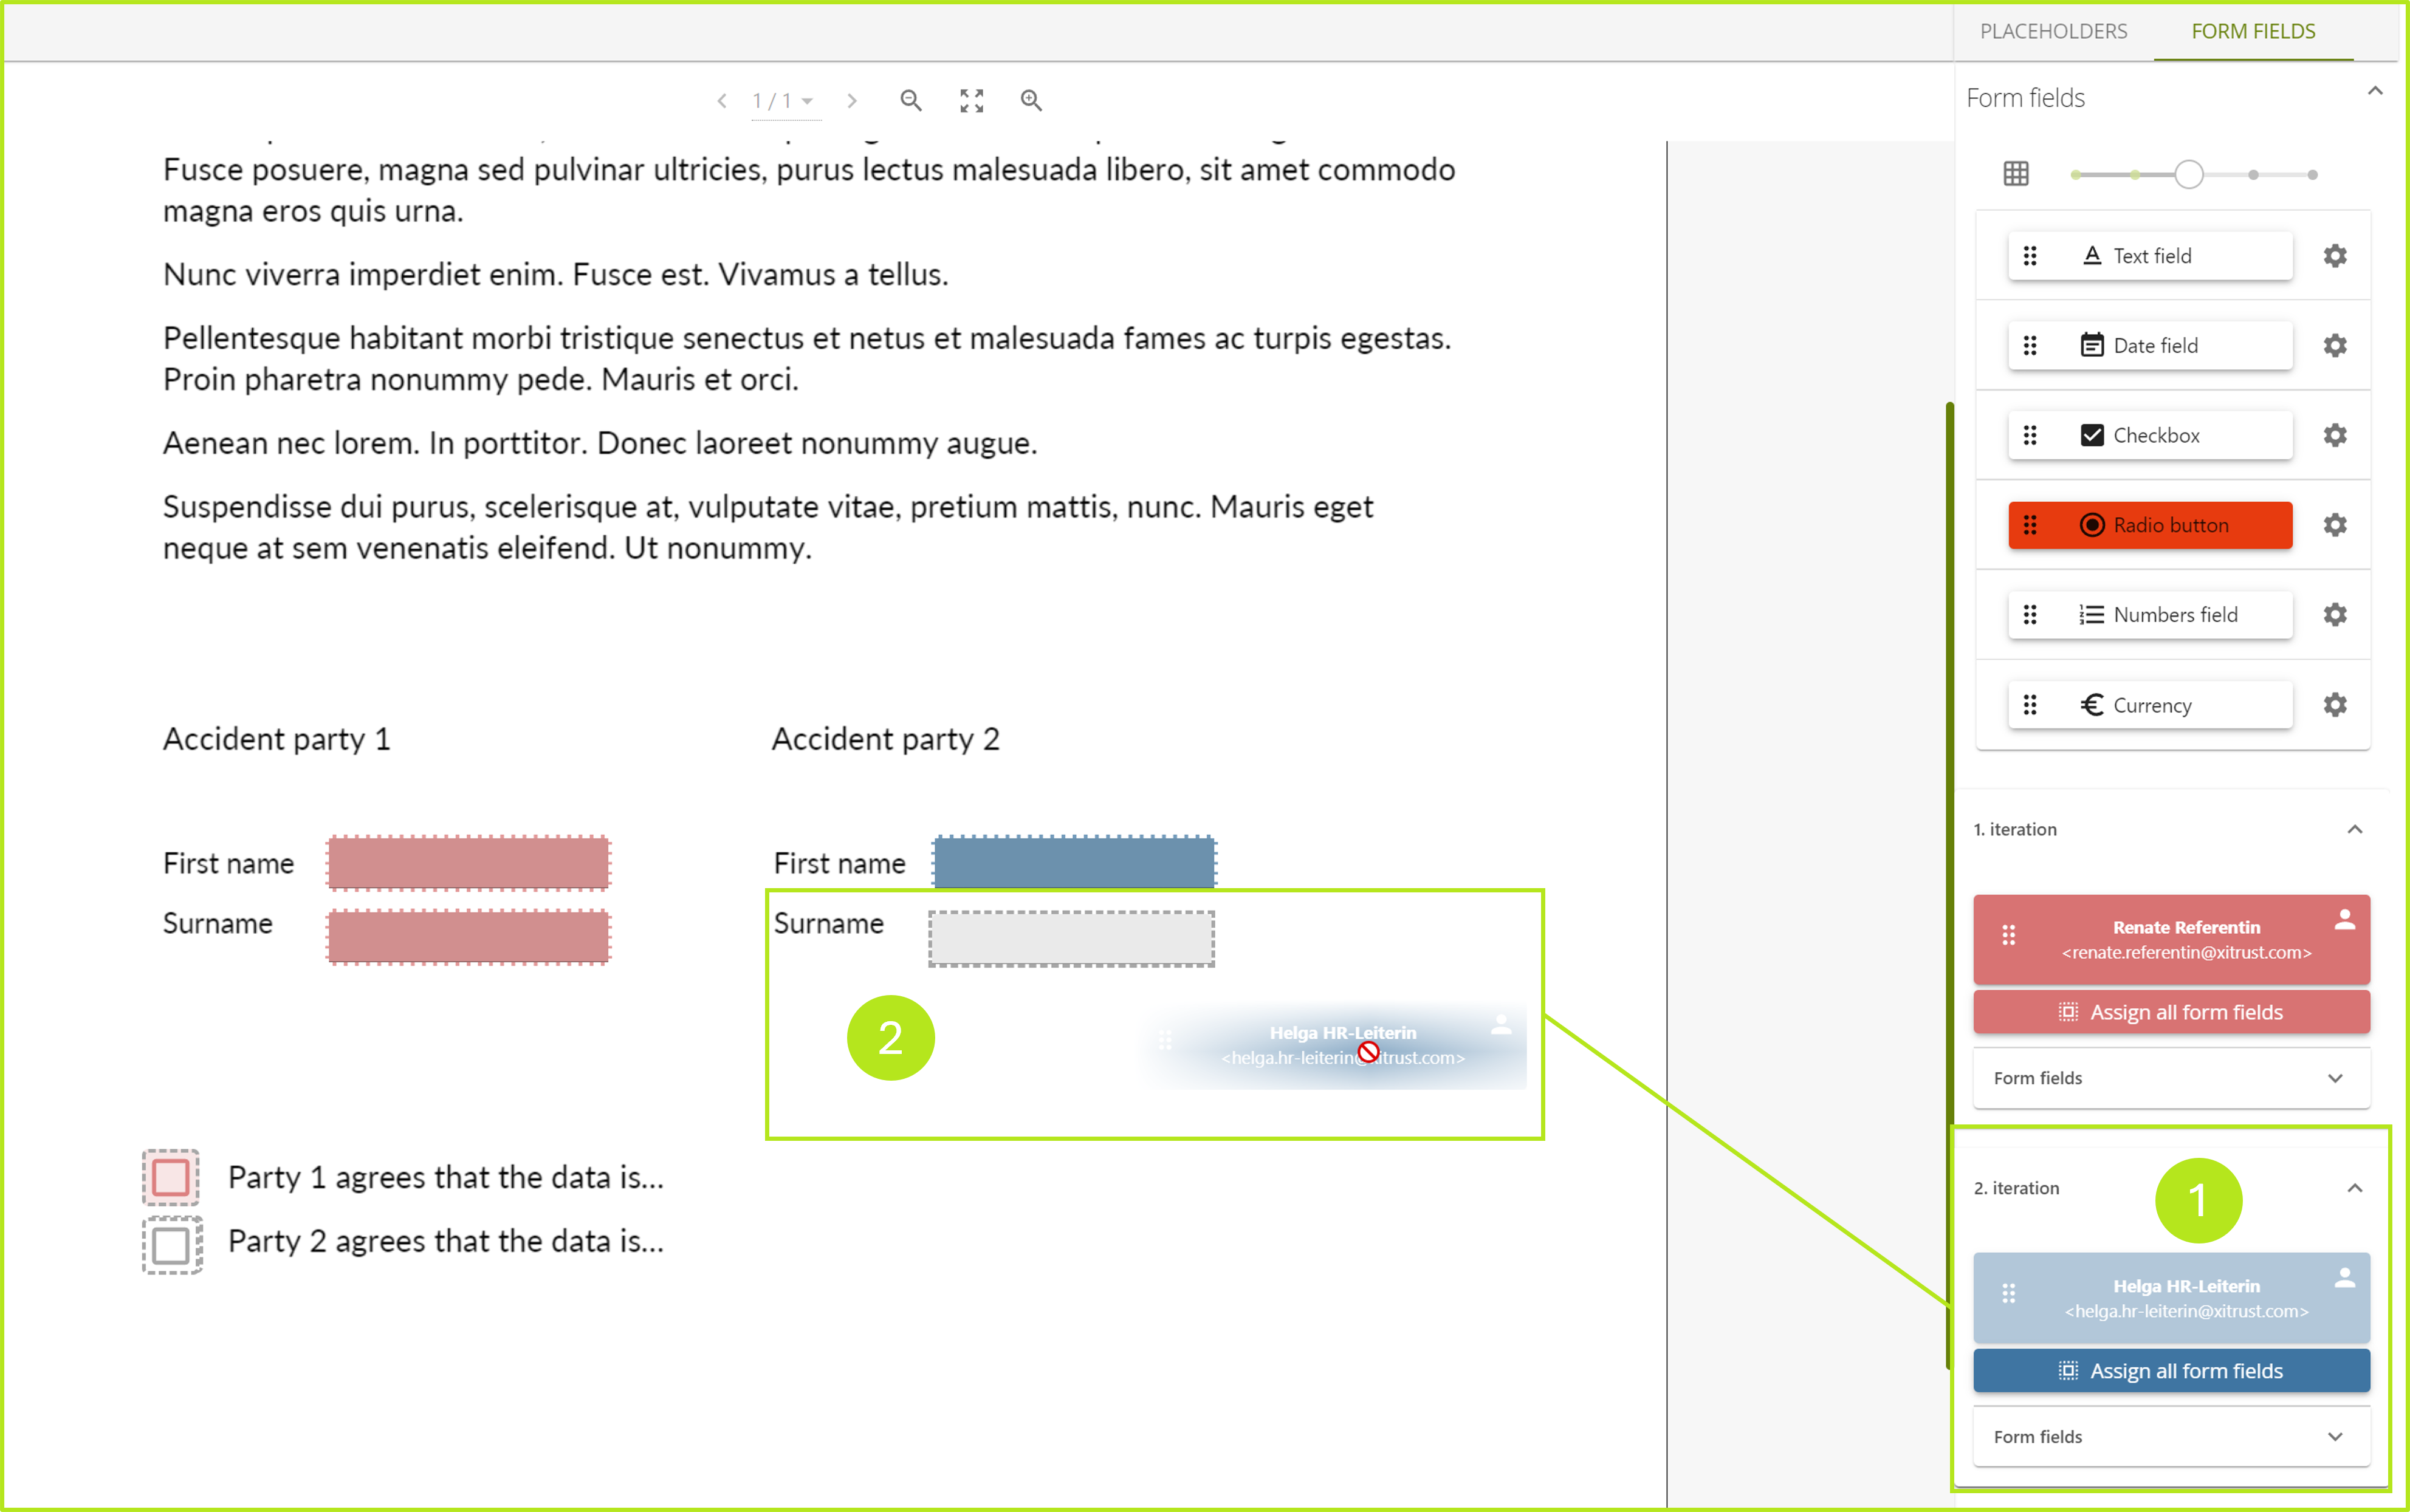This screenshot has width=2410, height=1512.
Task: Click the grid size slider handle
Action: [2188, 174]
